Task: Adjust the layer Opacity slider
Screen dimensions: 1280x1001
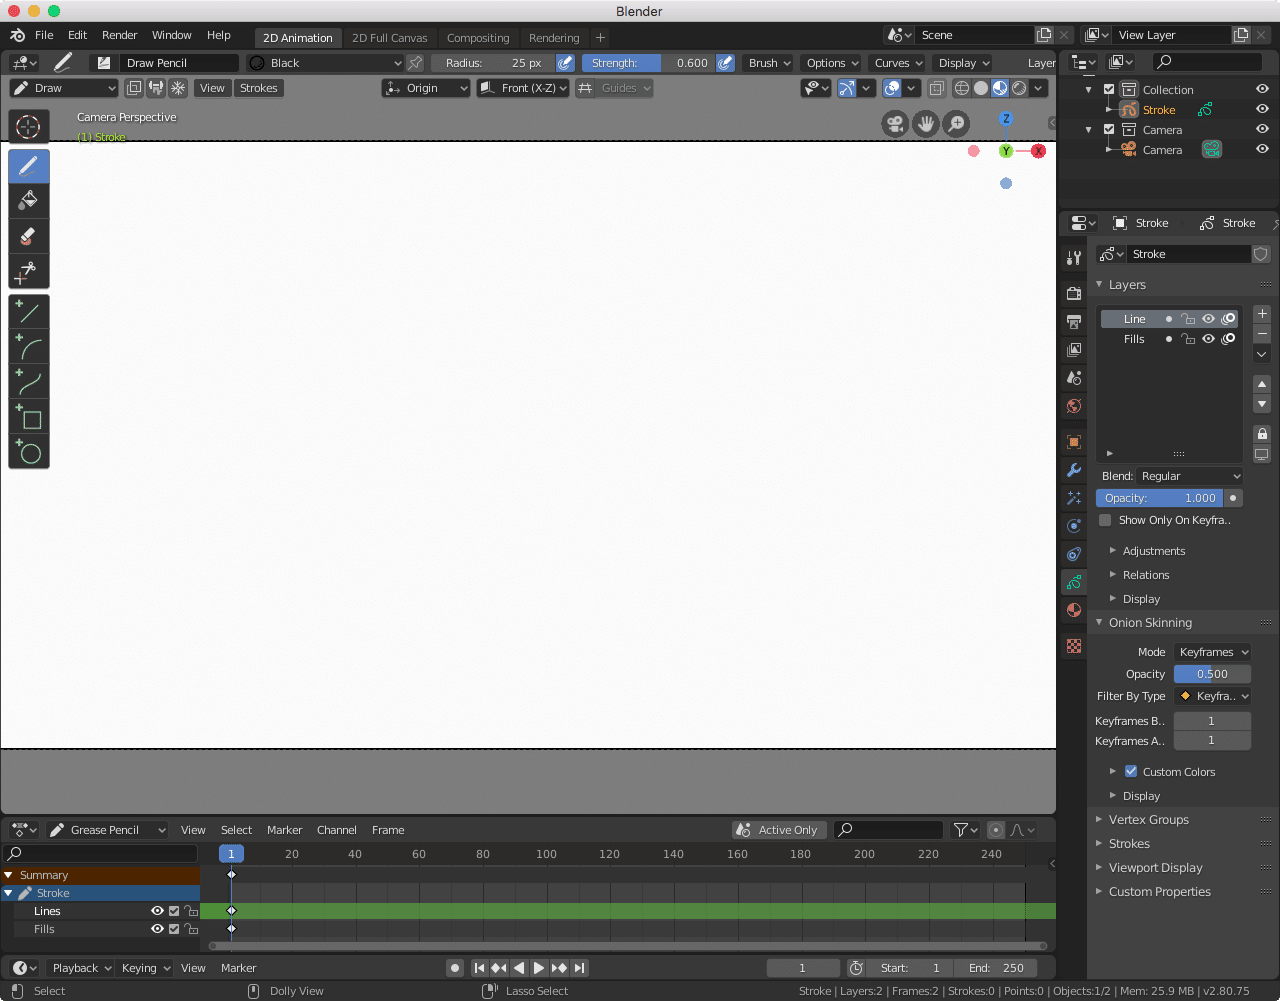Action: (1160, 498)
